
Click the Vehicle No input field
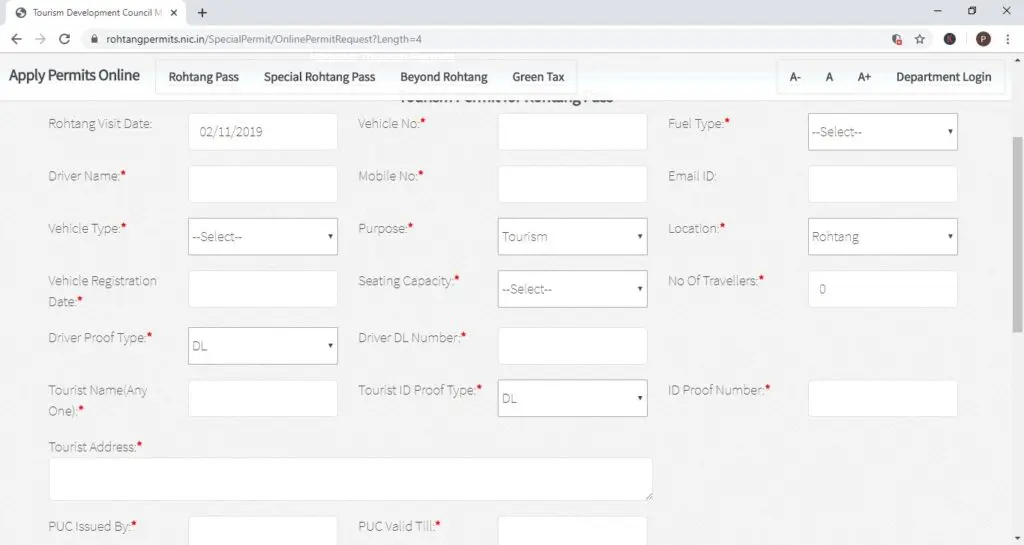click(572, 132)
